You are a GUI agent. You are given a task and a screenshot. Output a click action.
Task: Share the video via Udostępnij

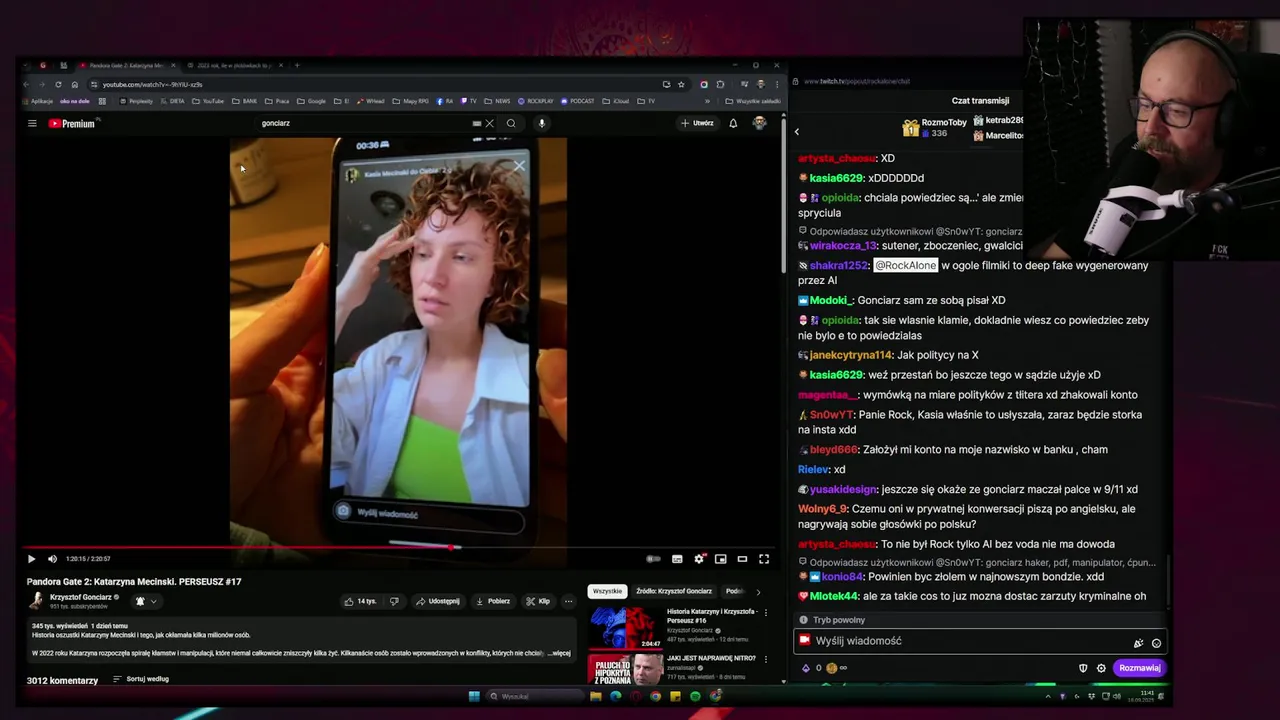click(438, 601)
